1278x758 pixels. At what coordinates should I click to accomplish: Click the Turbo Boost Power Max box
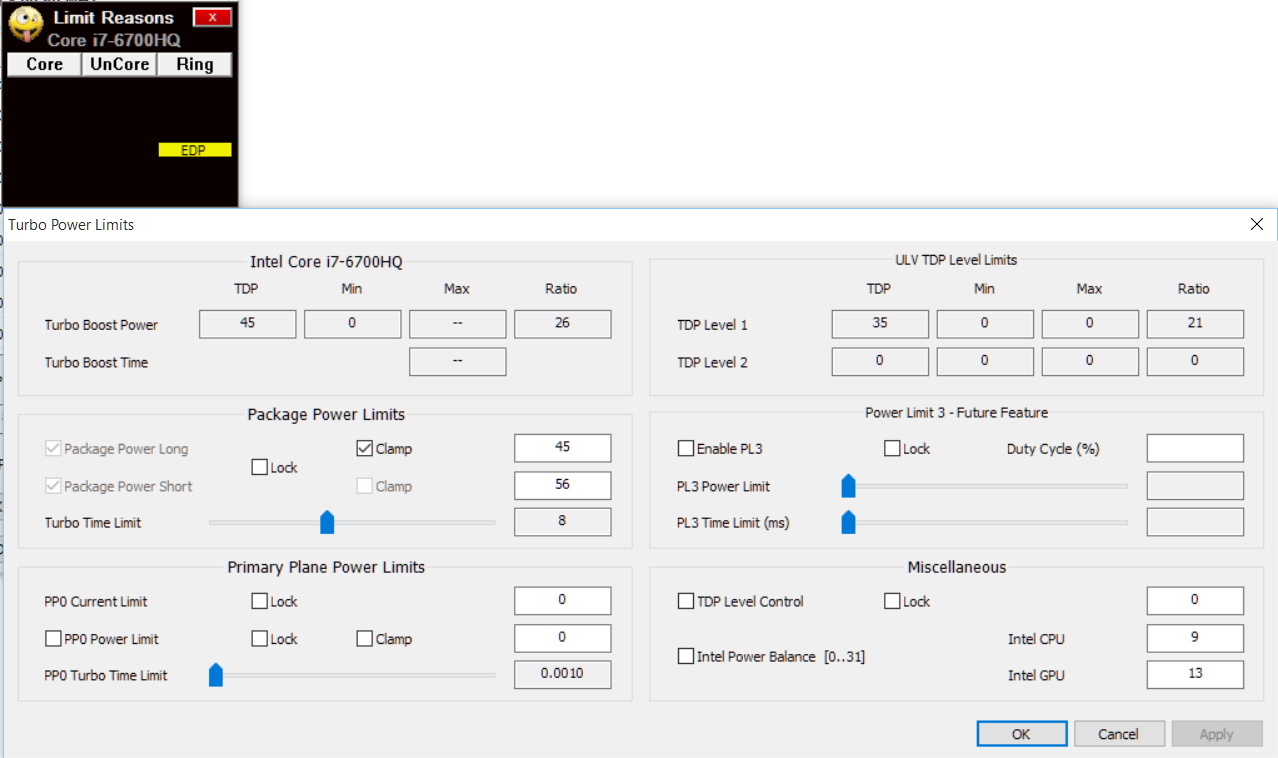(x=457, y=324)
